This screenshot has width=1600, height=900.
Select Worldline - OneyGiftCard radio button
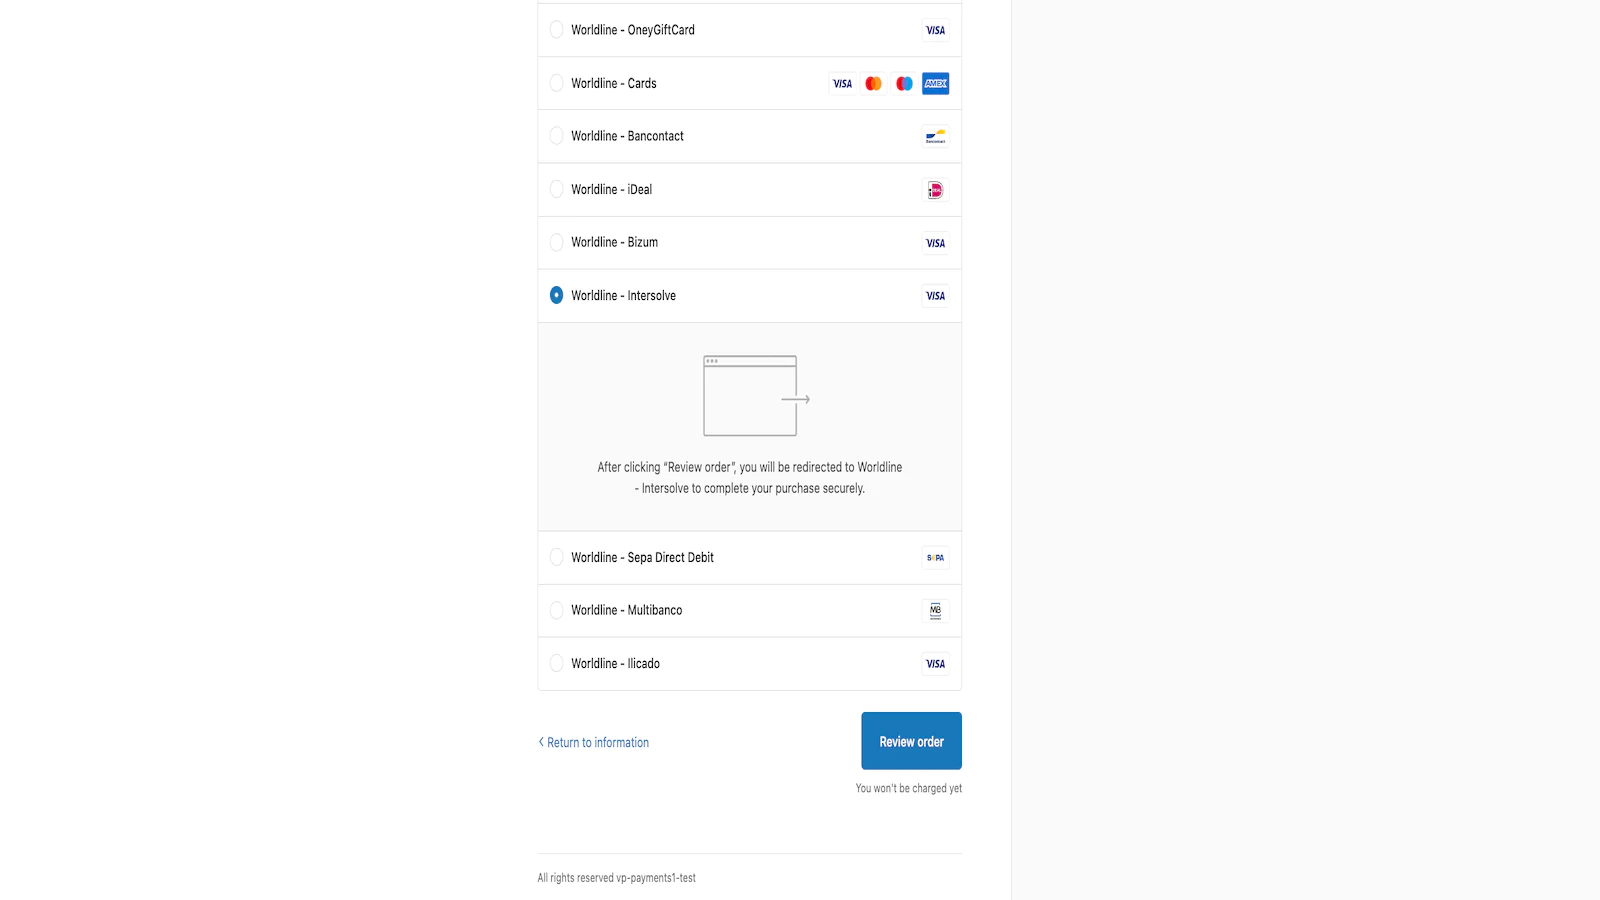tap(556, 30)
